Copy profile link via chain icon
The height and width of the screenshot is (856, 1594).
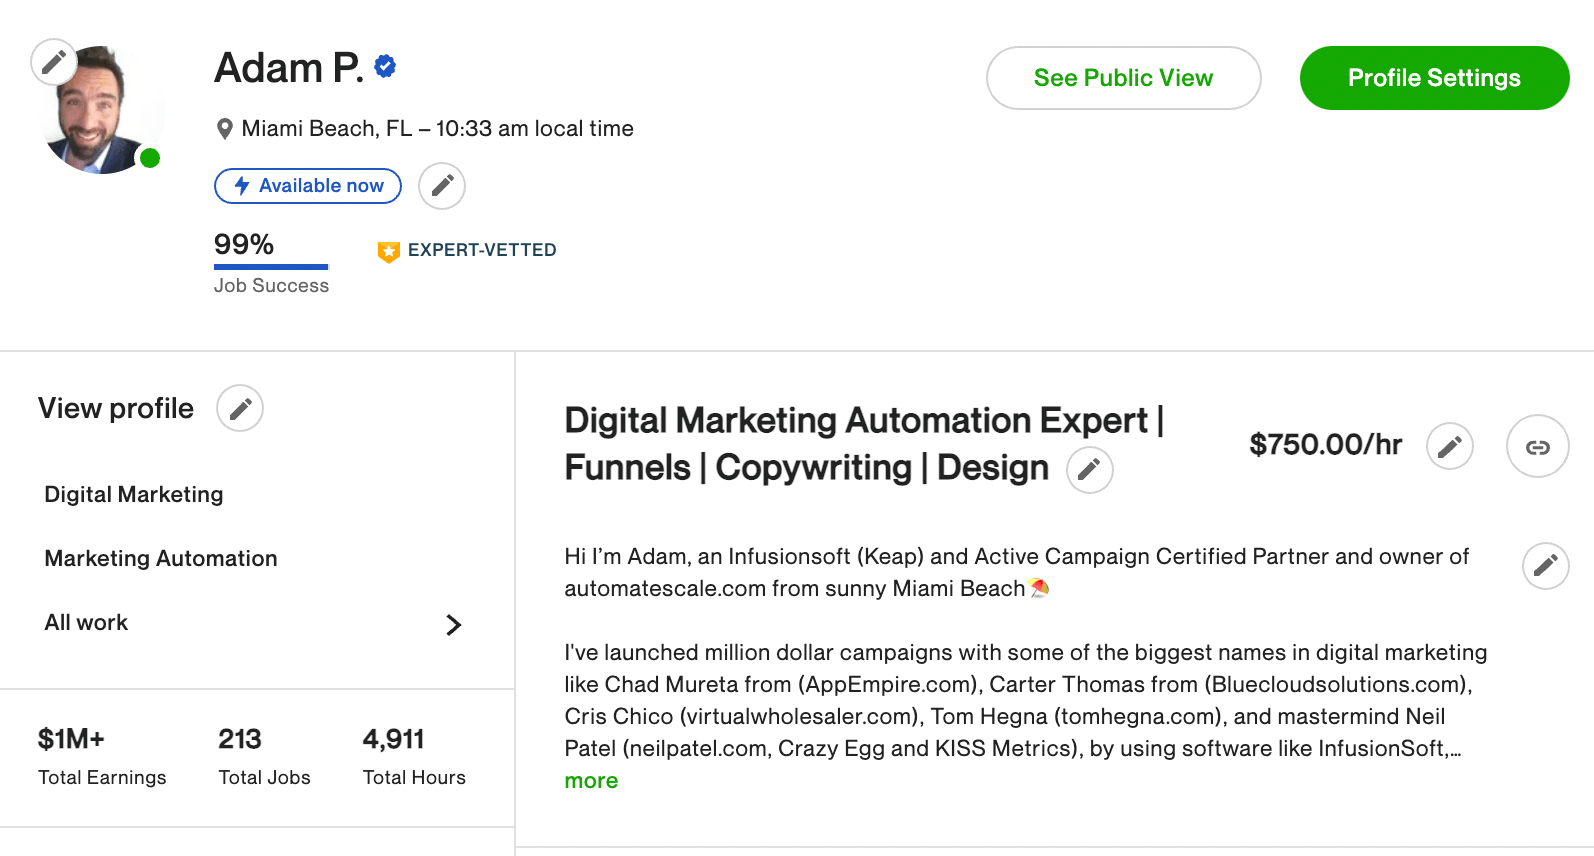(x=1538, y=446)
